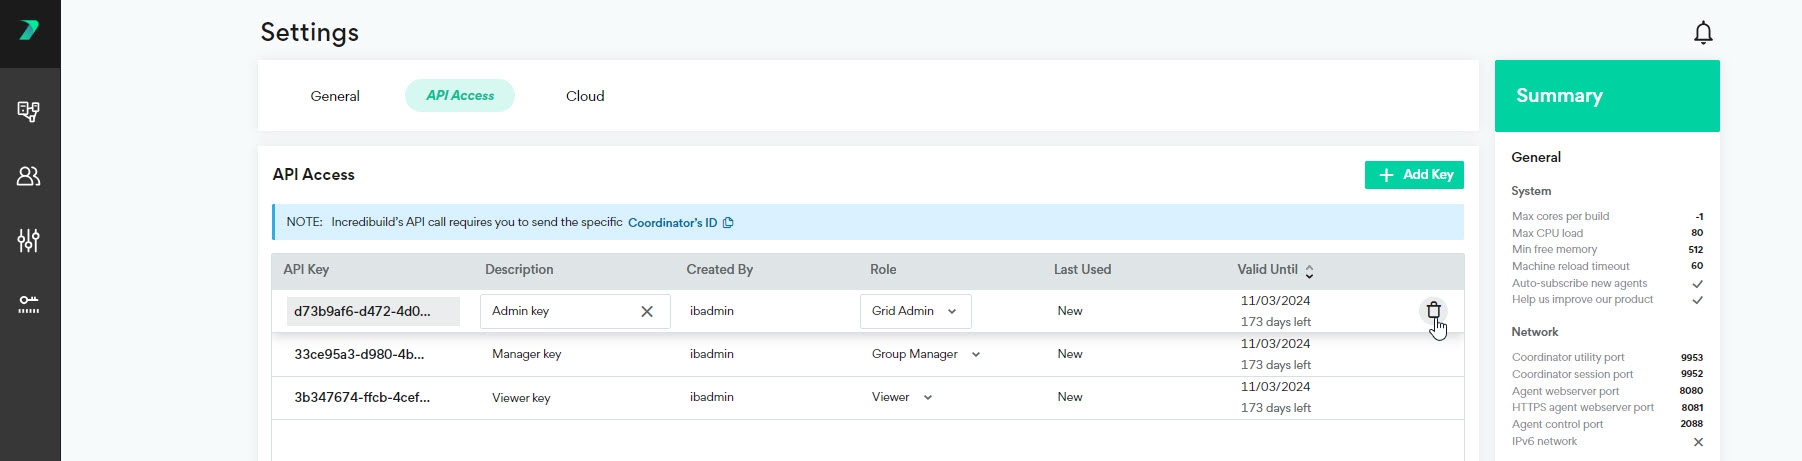The image size is (1802, 461).
Task: Open the Grid Admin role dropdown
Action: pyautogui.click(x=915, y=311)
